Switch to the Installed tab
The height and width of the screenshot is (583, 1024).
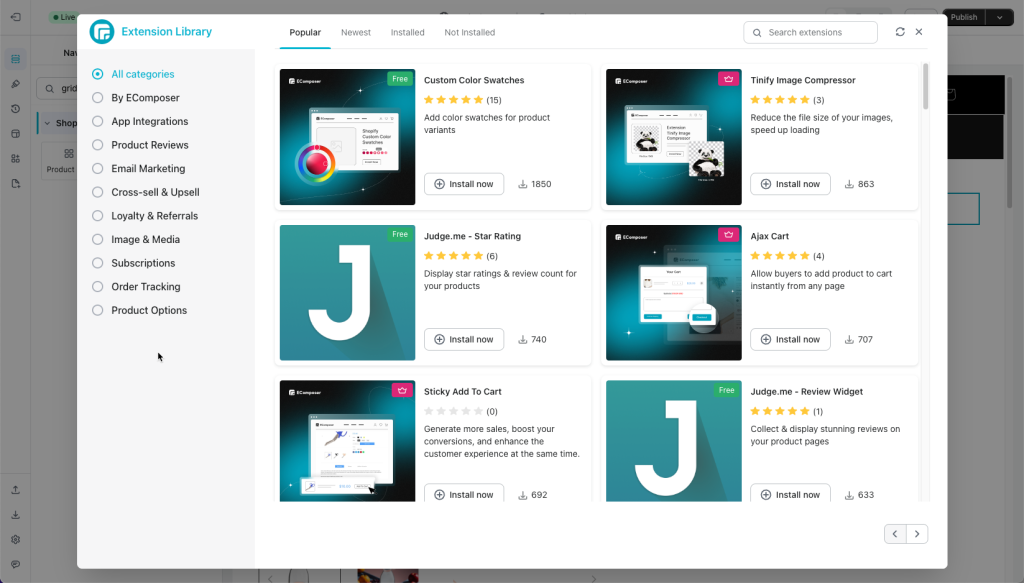408,33
